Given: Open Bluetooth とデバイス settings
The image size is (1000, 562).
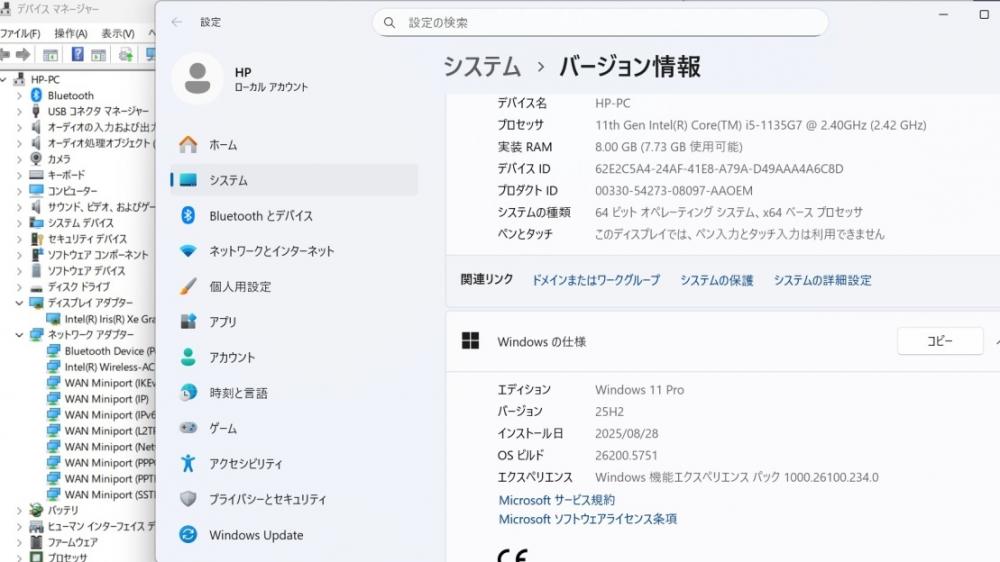Looking at the screenshot, I should click(x=293, y=216).
